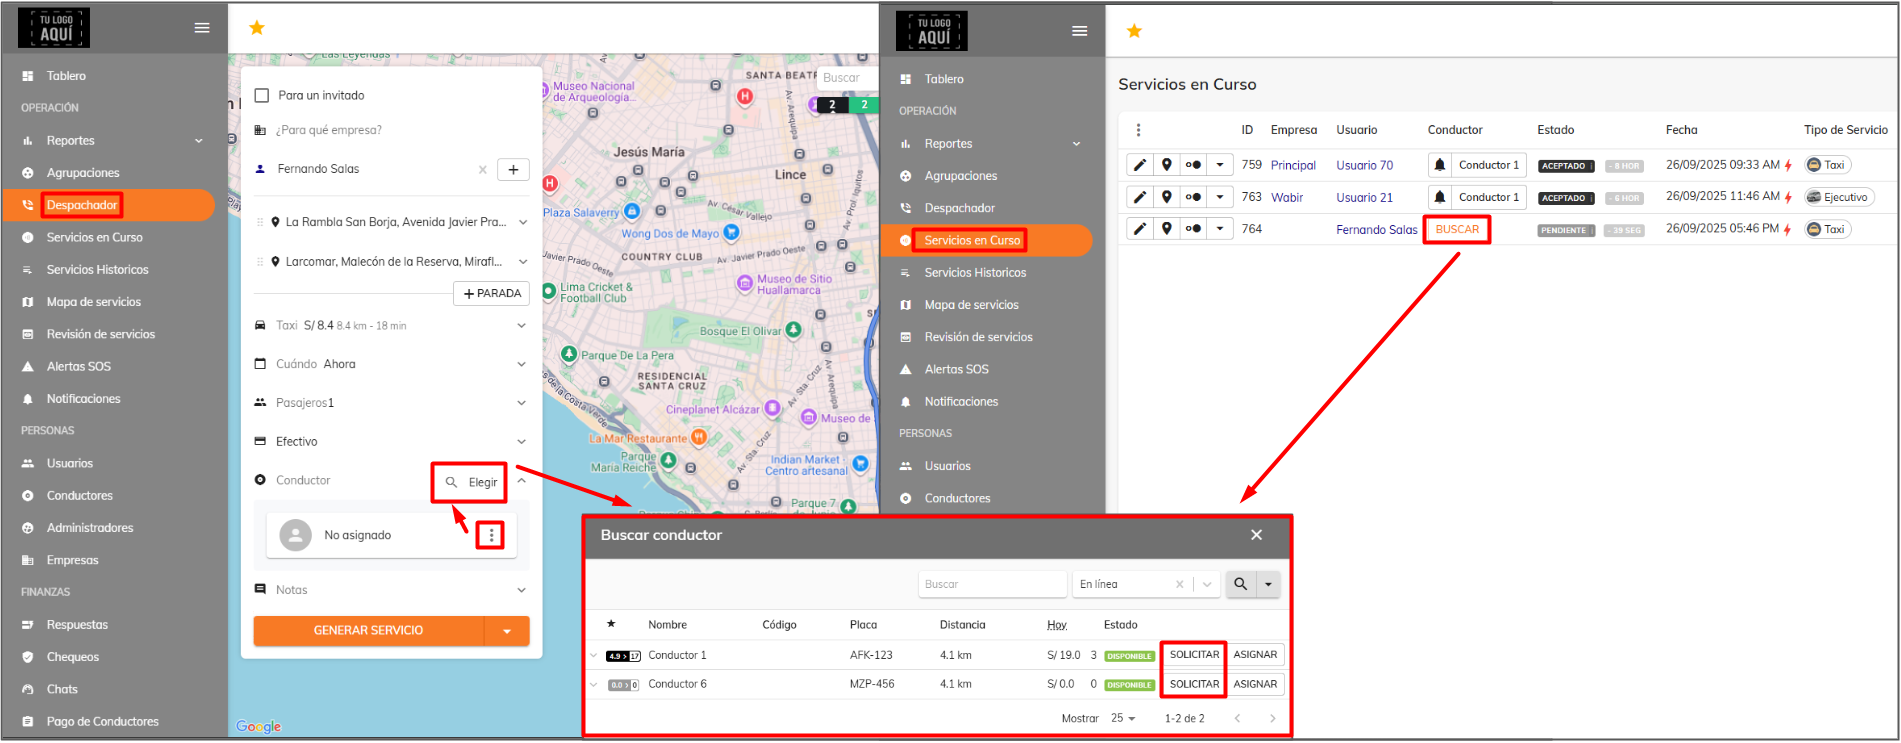
Task: Click the route icon for service 759
Action: tap(1193, 165)
